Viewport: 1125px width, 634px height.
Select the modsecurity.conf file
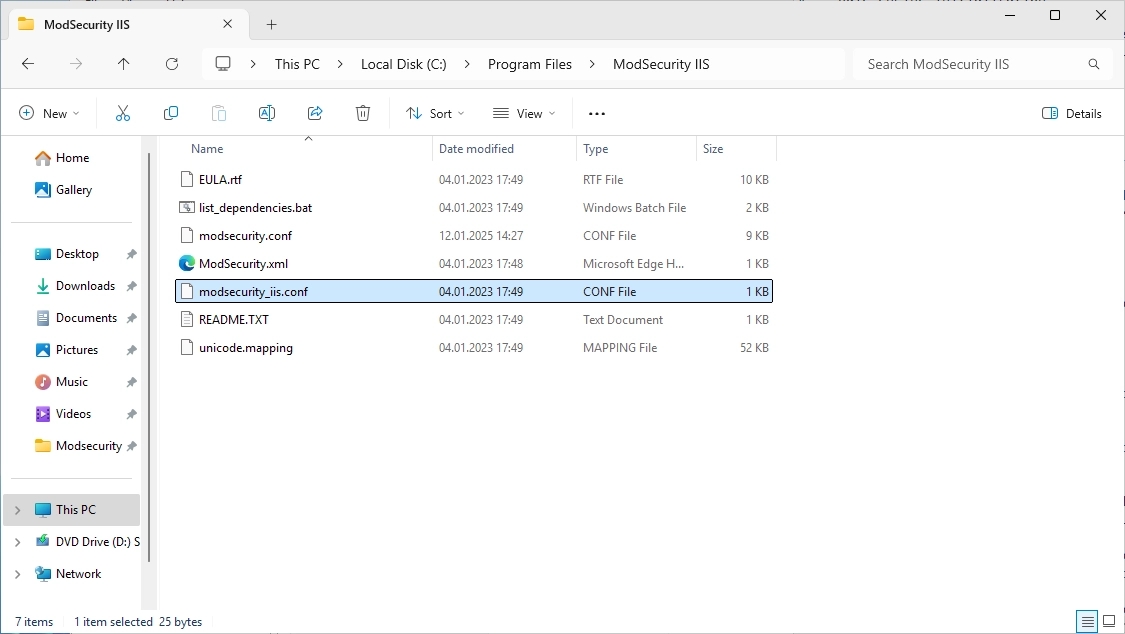click(x=245, y=236)
